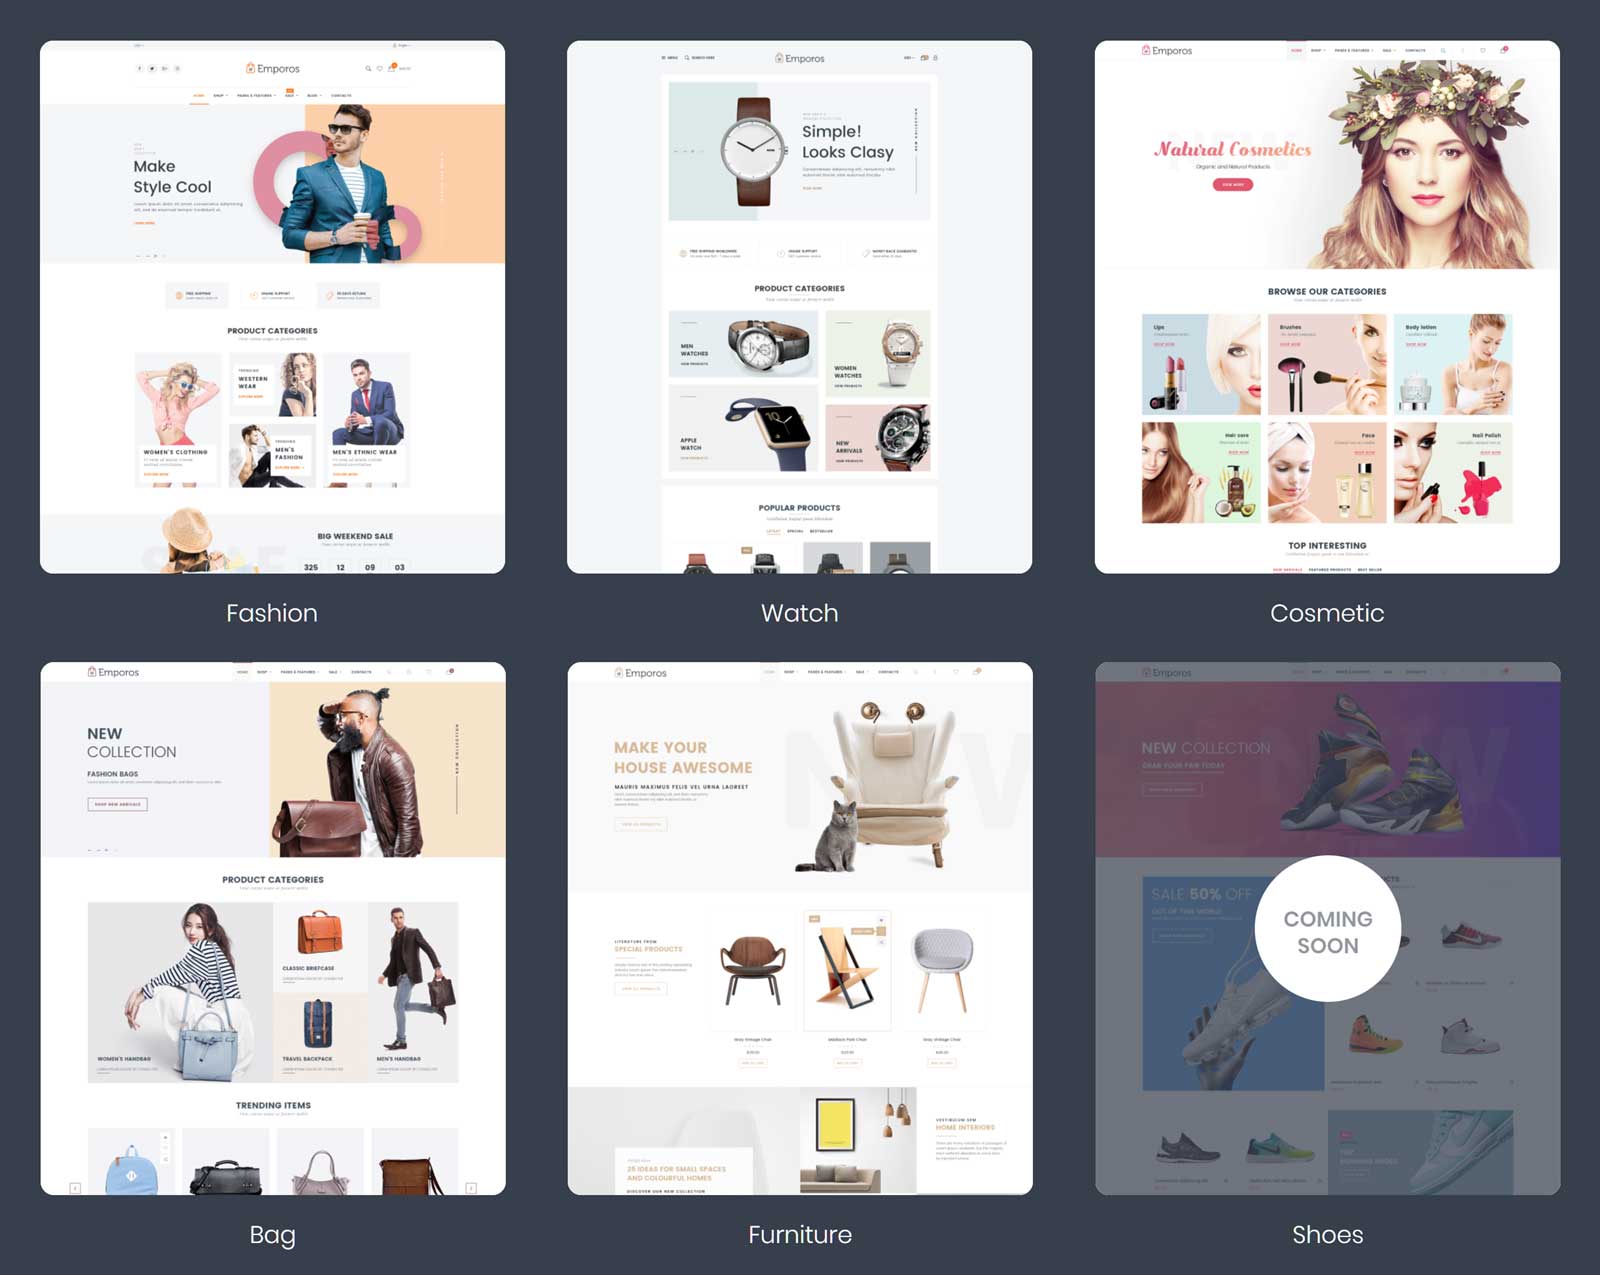This screenshot has width=1600, height=1275.
Task: Open the Watch demo via its caption
Action: coord(799,613)
